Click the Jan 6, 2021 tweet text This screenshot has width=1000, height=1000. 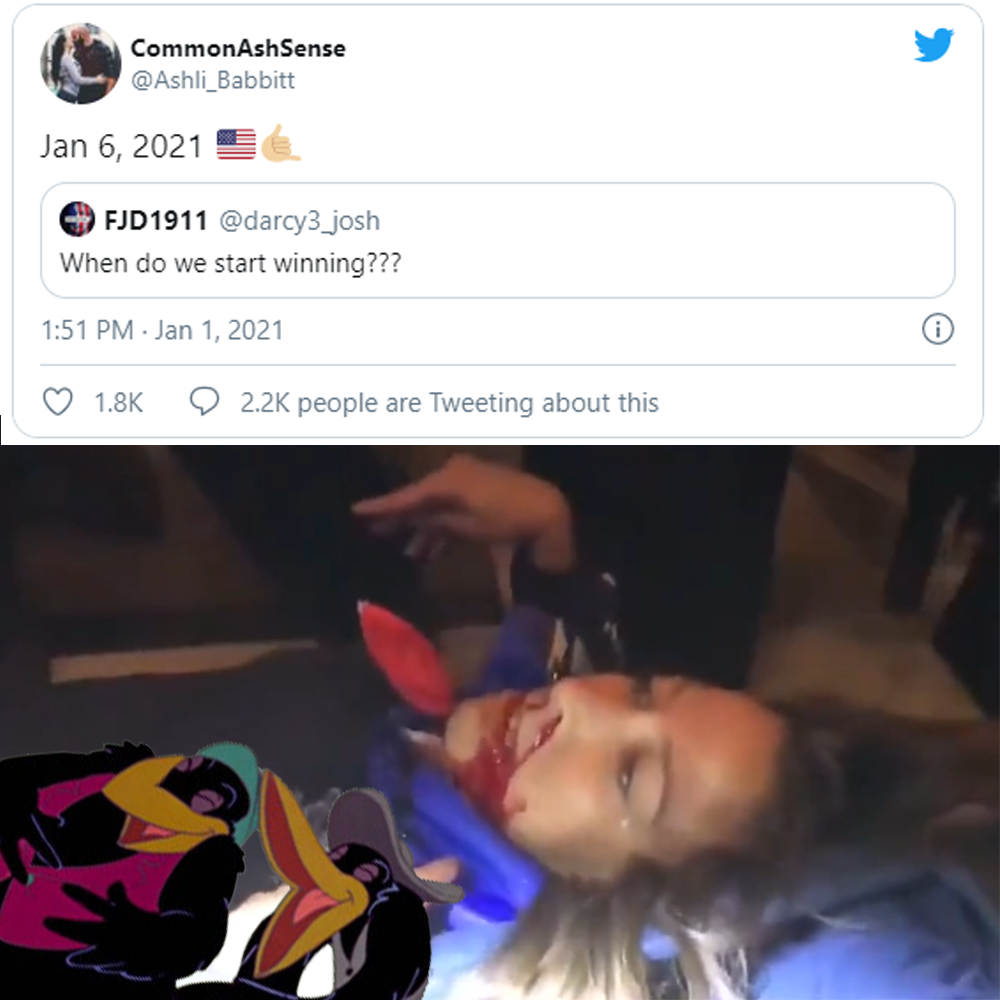tap(121, 146)
